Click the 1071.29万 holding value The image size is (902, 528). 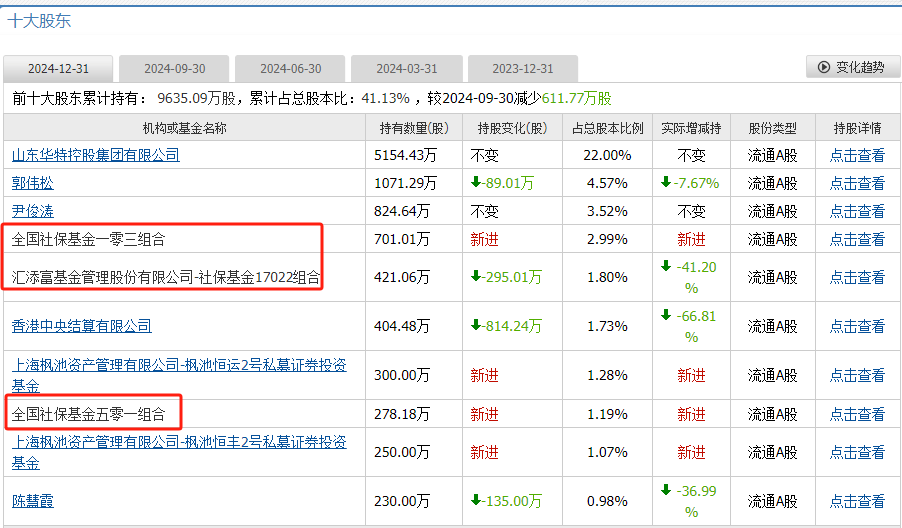(406, 183)
